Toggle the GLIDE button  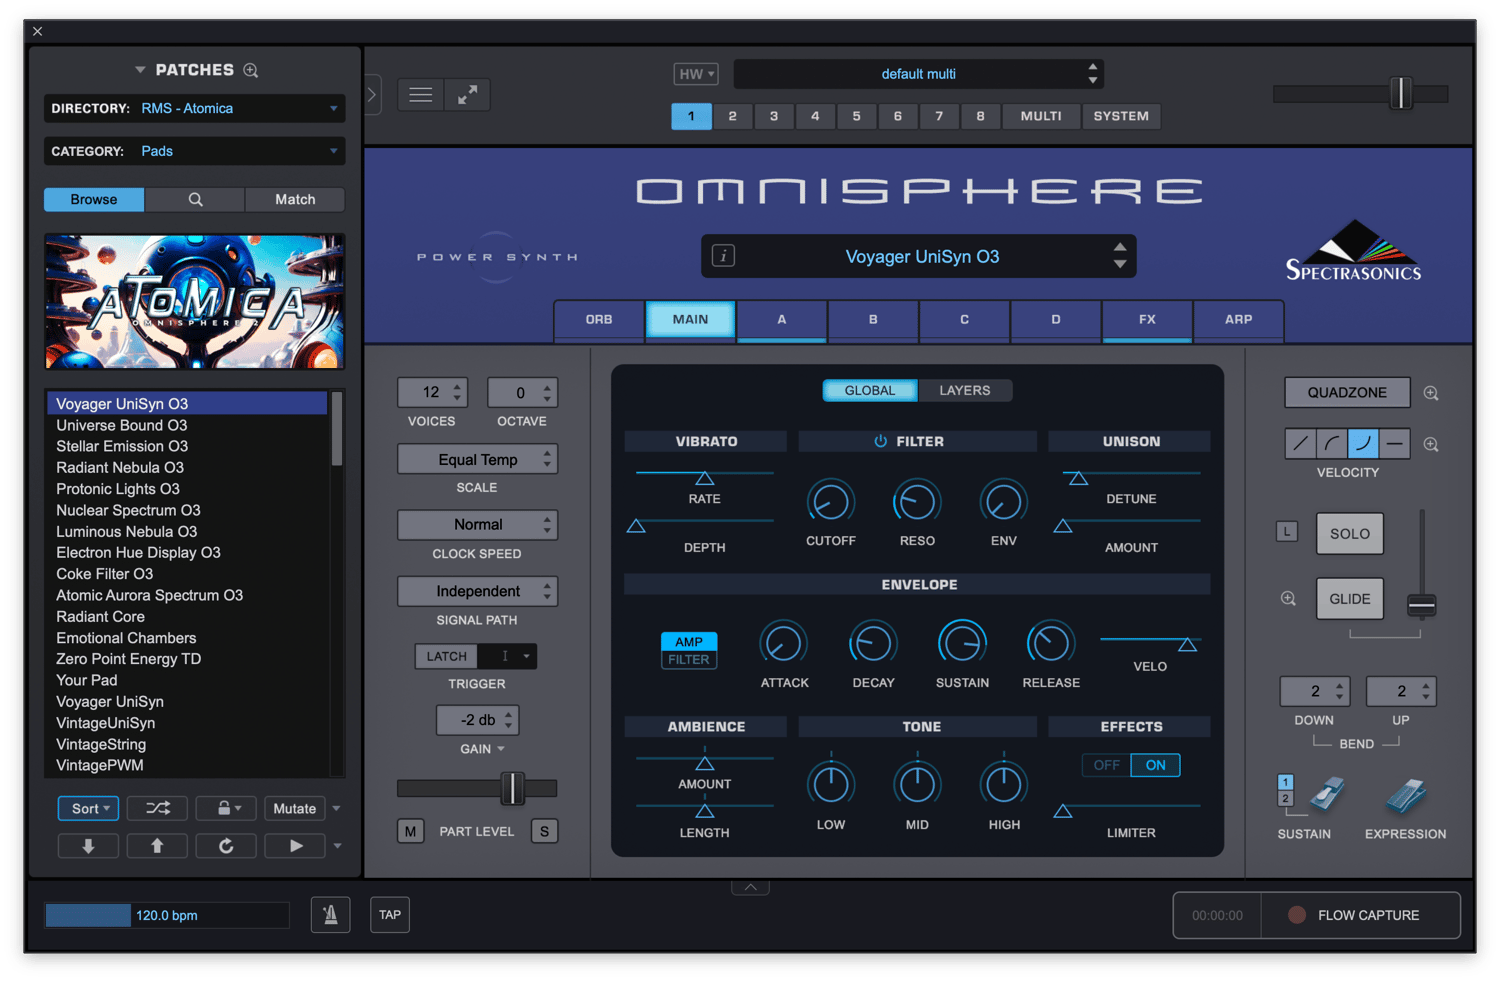(x=1350, y=599)
